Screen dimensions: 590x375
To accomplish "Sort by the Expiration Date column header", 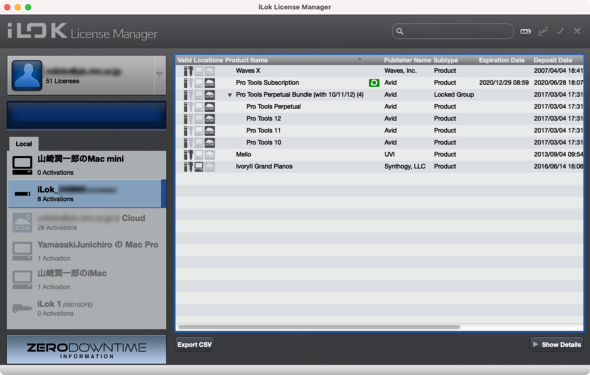I will [x=501, y=60].
